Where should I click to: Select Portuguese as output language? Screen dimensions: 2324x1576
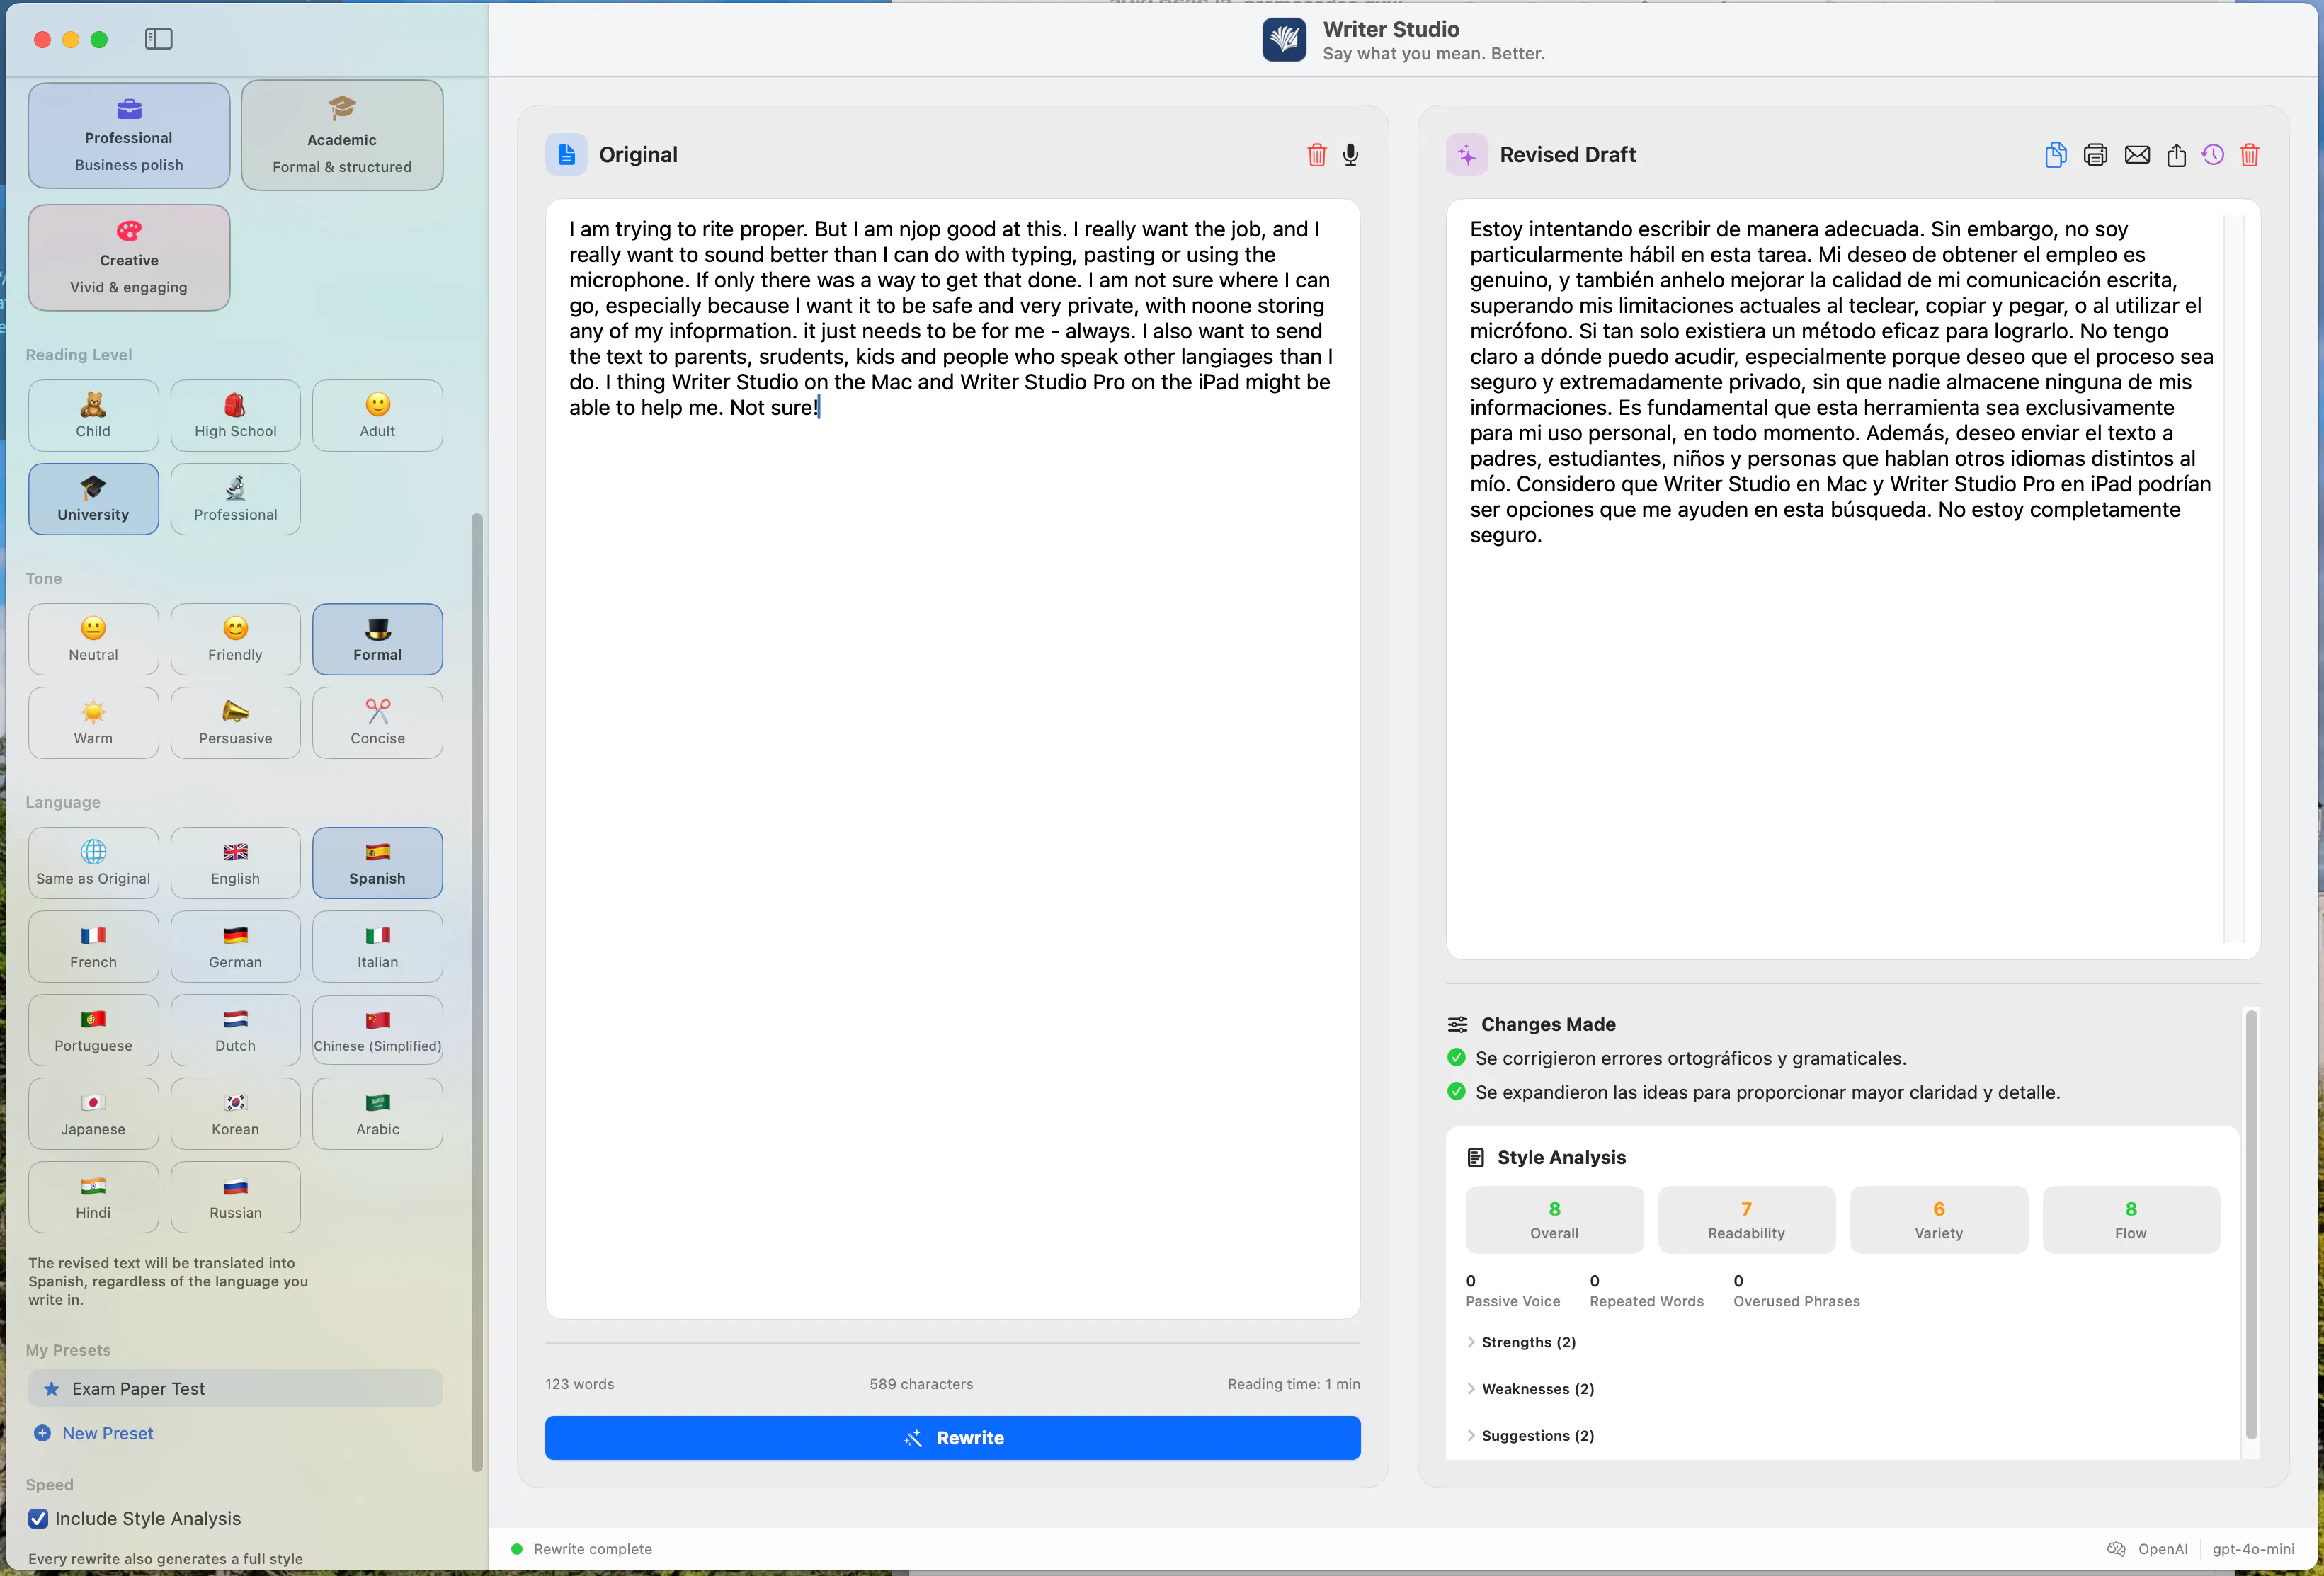93,1030
